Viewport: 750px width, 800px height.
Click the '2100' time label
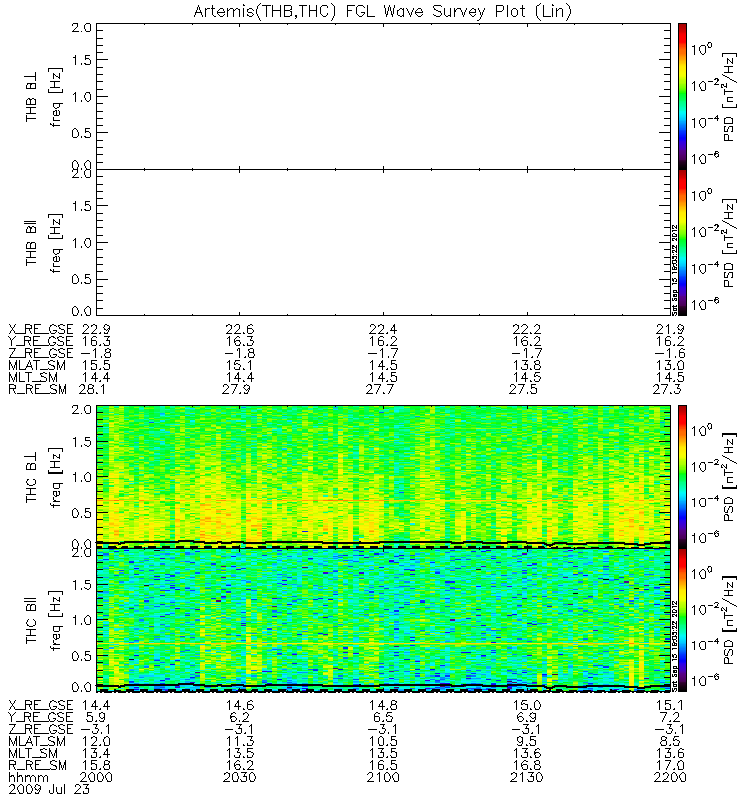click(x=383, y=778)
